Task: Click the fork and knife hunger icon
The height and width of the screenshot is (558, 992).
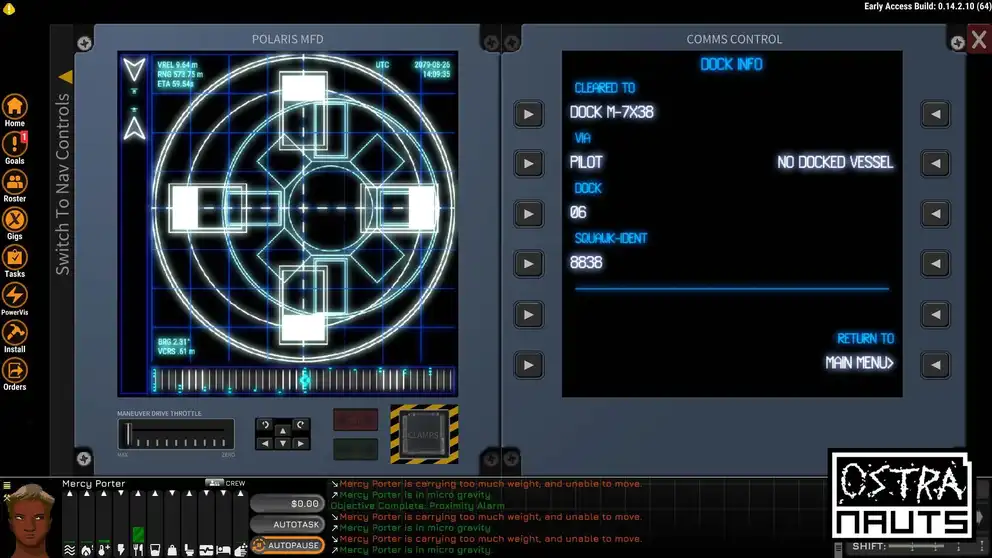Action: tap(138, 550)
